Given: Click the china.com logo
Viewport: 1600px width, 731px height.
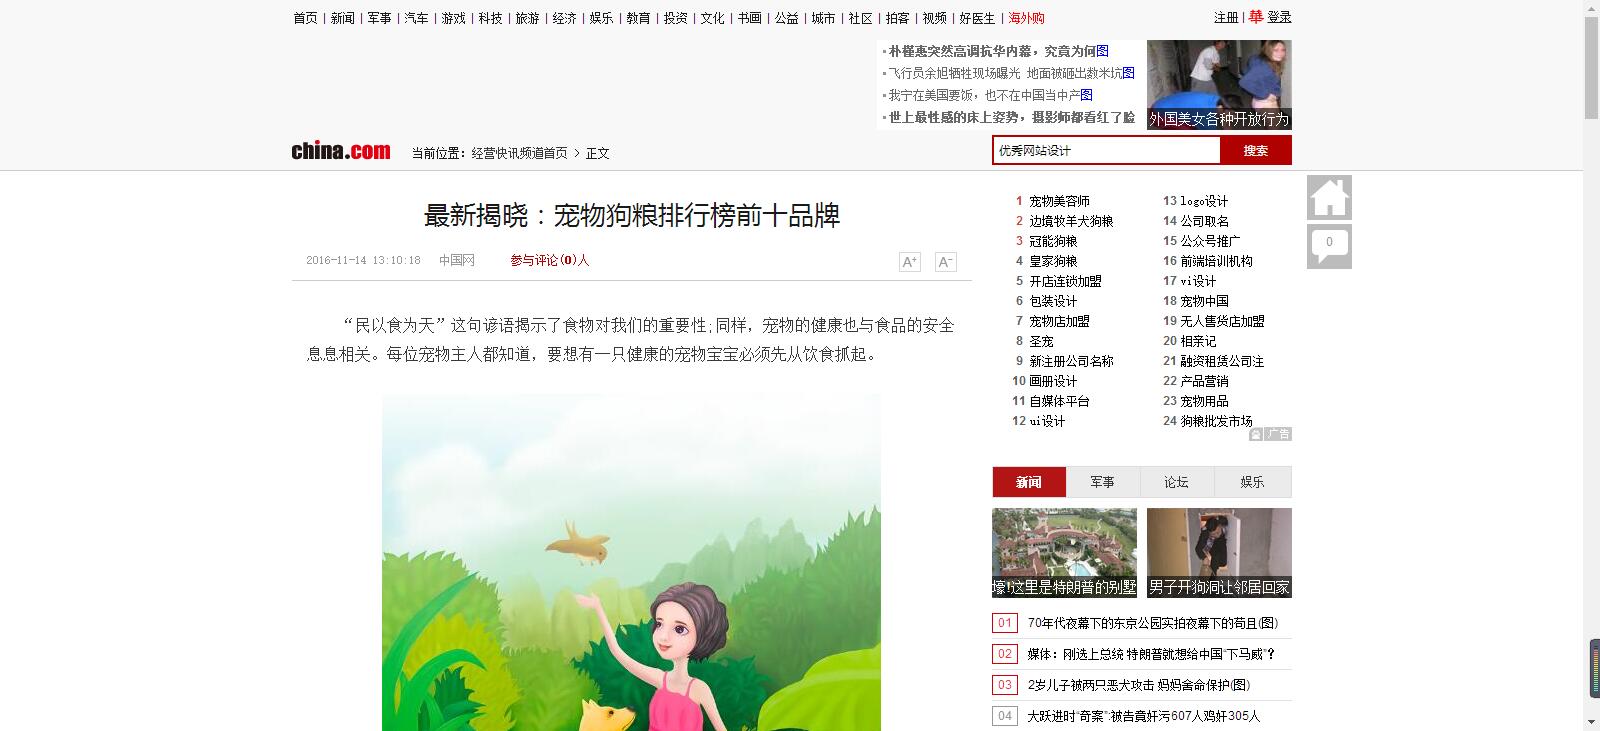Looking at the screenshot, I should (x=341, y=151).
